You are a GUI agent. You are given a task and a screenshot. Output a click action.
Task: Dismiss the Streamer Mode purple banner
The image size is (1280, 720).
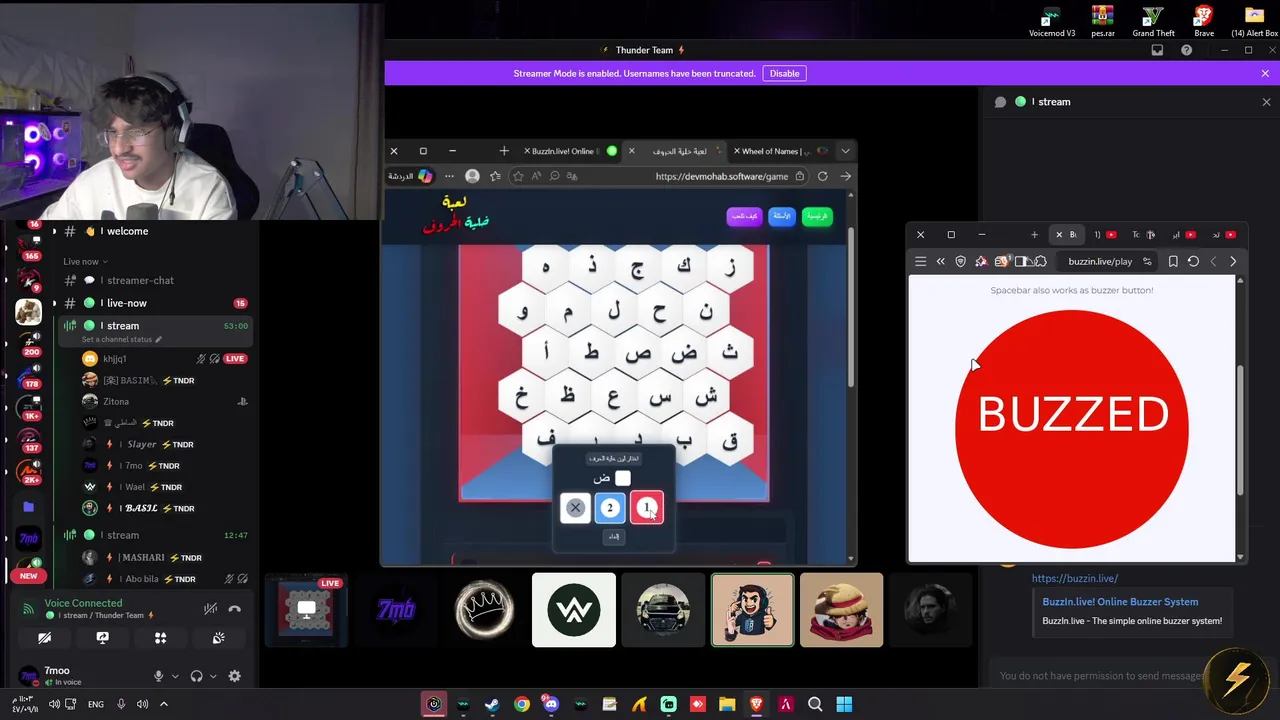[x=1265, y=73]
